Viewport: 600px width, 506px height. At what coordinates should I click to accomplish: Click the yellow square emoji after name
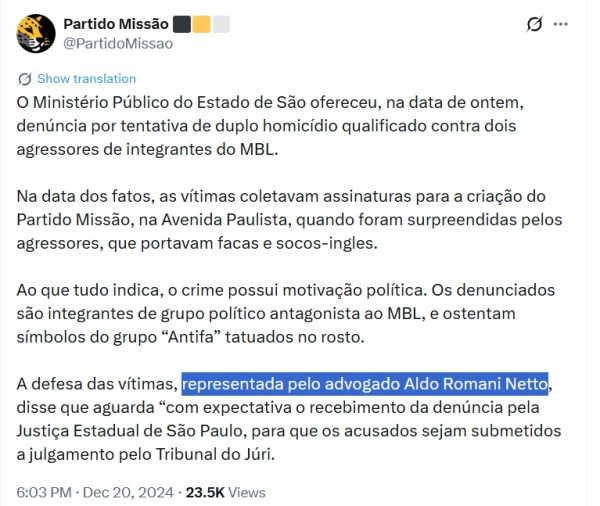[201, 23]
